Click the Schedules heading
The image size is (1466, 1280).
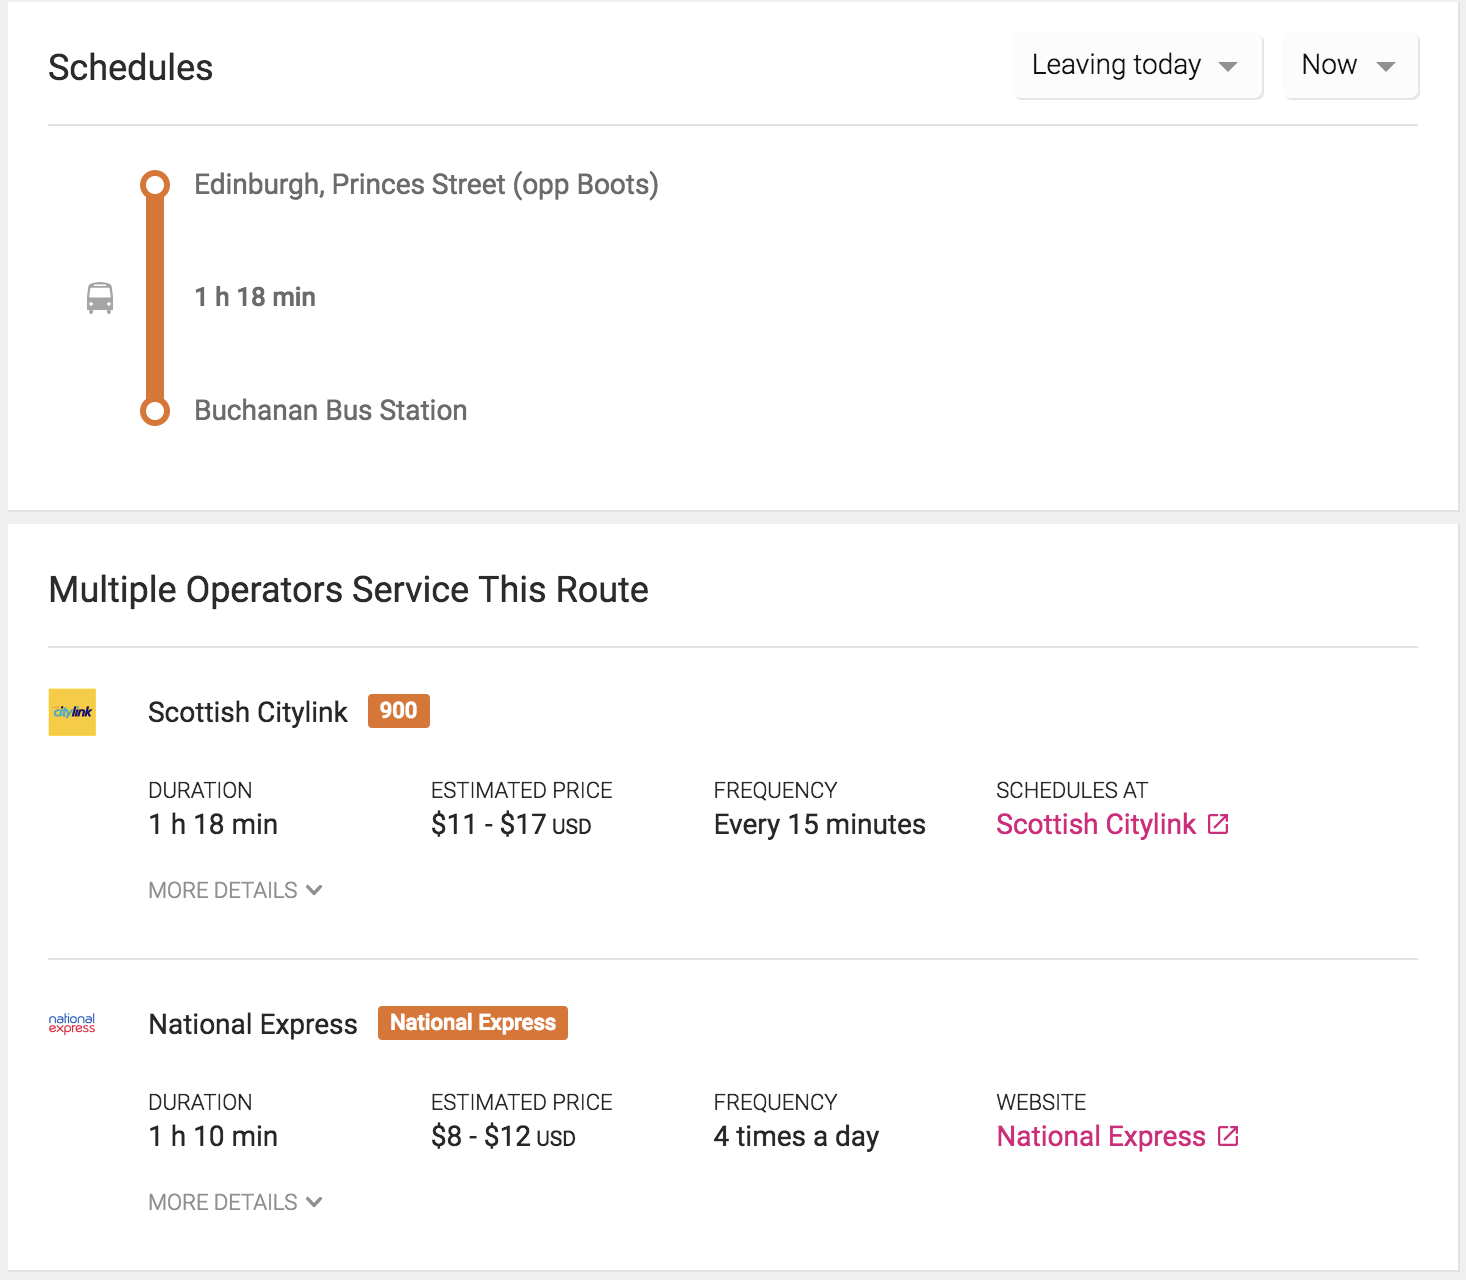click(x=131, y=67)
